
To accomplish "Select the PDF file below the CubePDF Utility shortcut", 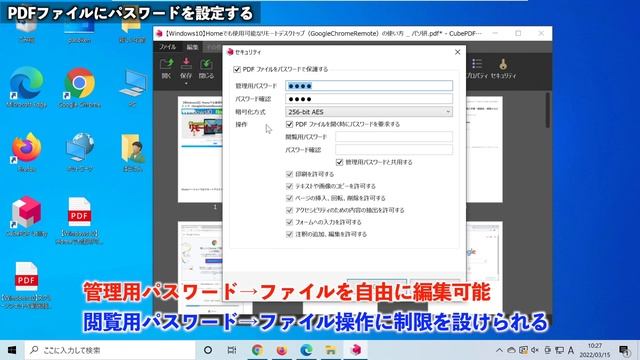I will coord(27,284).
